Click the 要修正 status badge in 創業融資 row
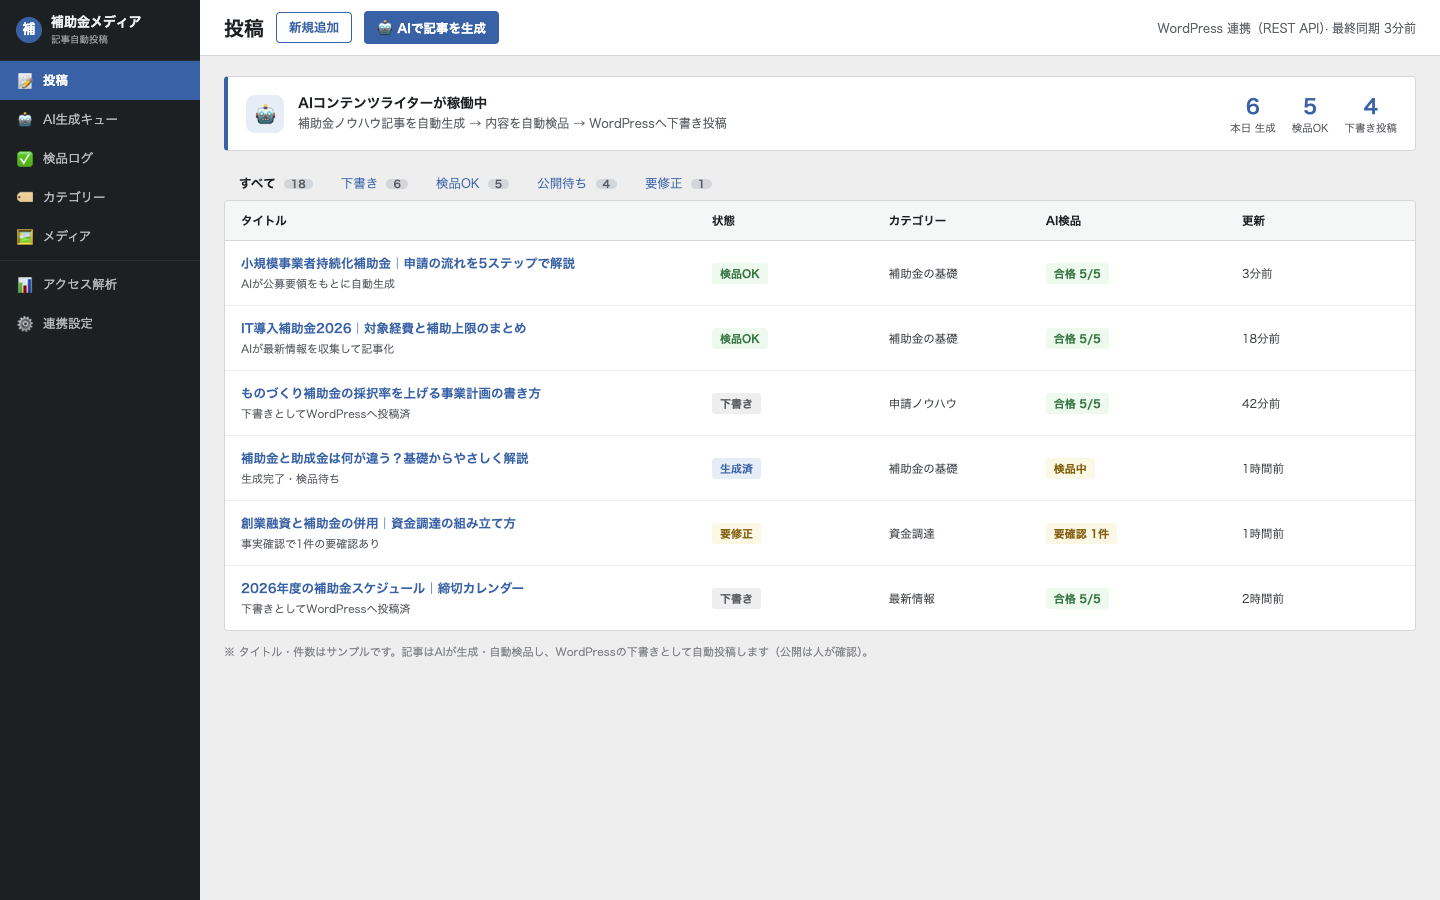The width and height of the screenshot is (1440, 900). tap(736, 534)
